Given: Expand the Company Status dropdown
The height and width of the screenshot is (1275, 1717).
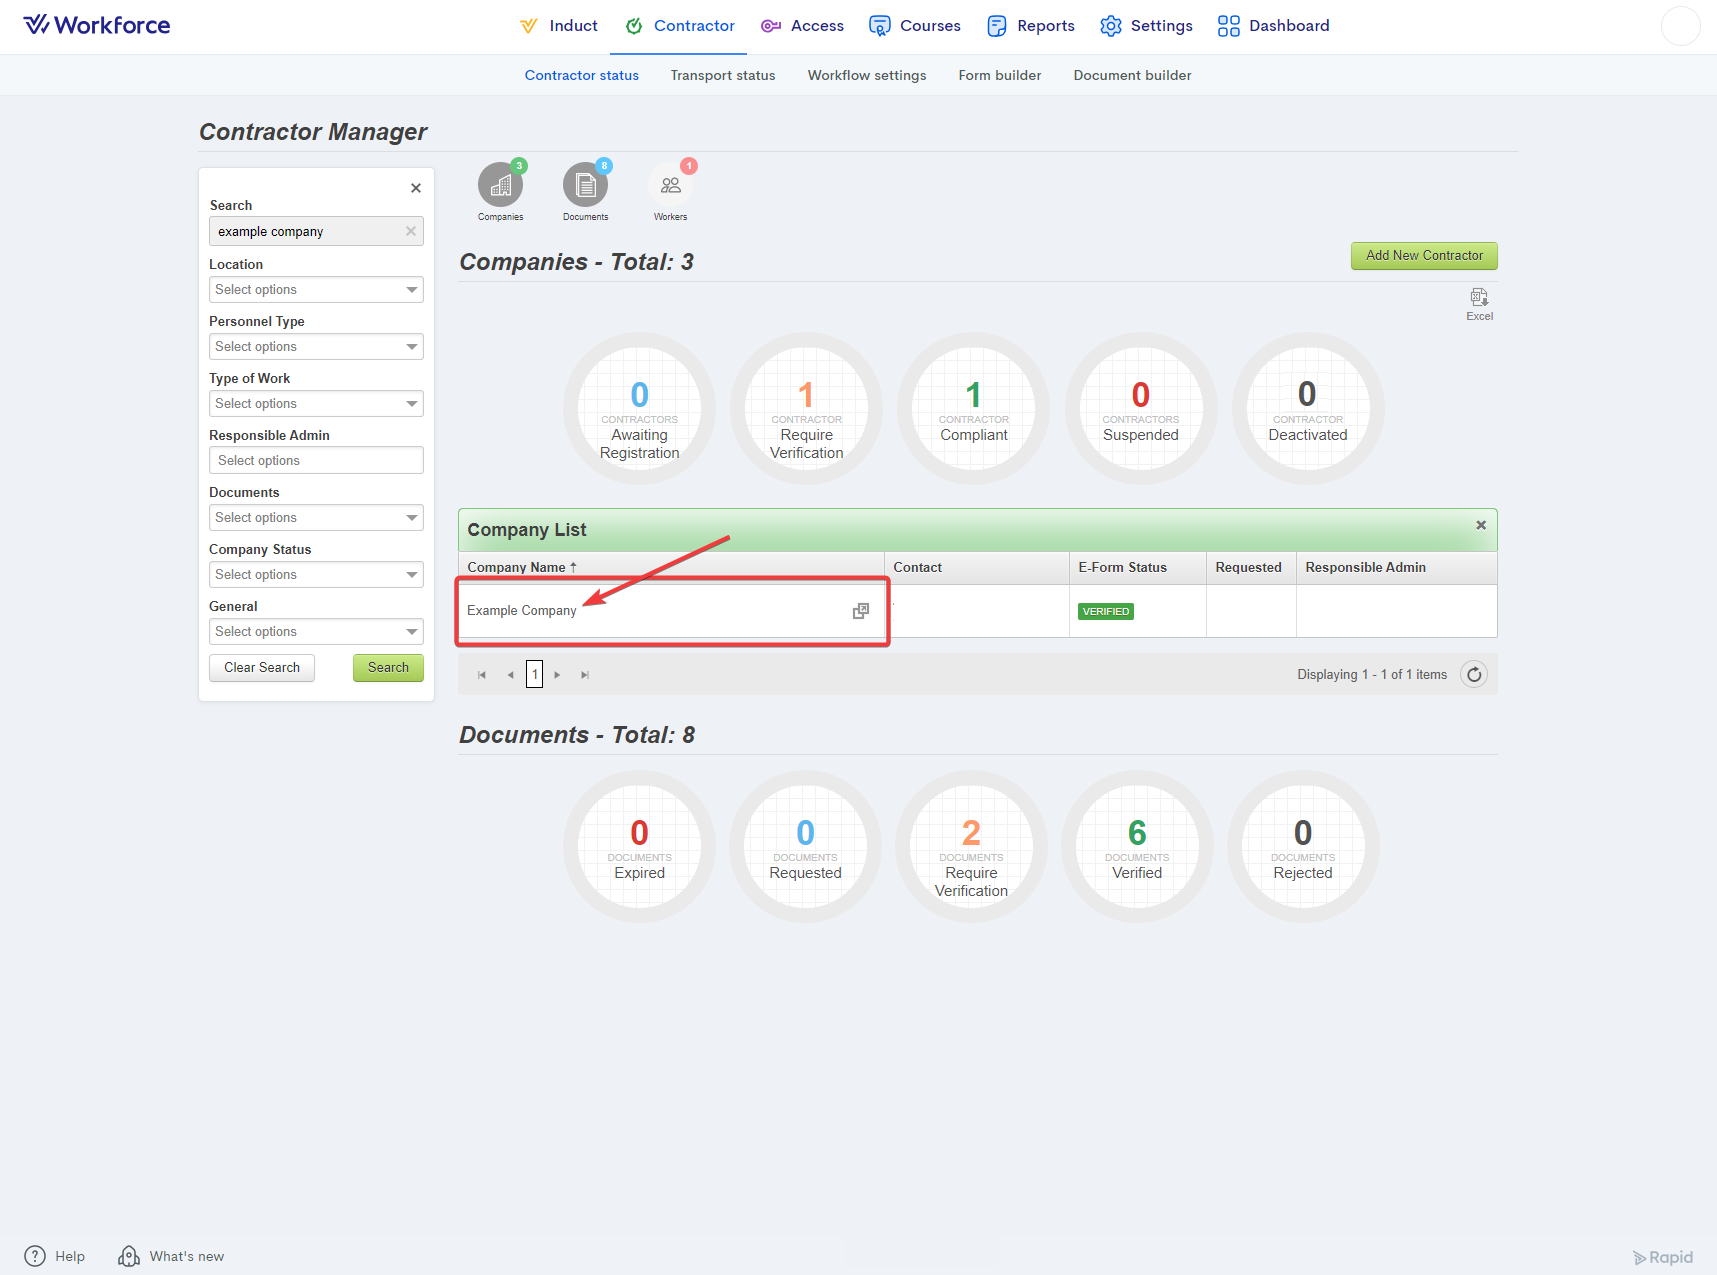Looking at the screenshot, I should point(316,575).
